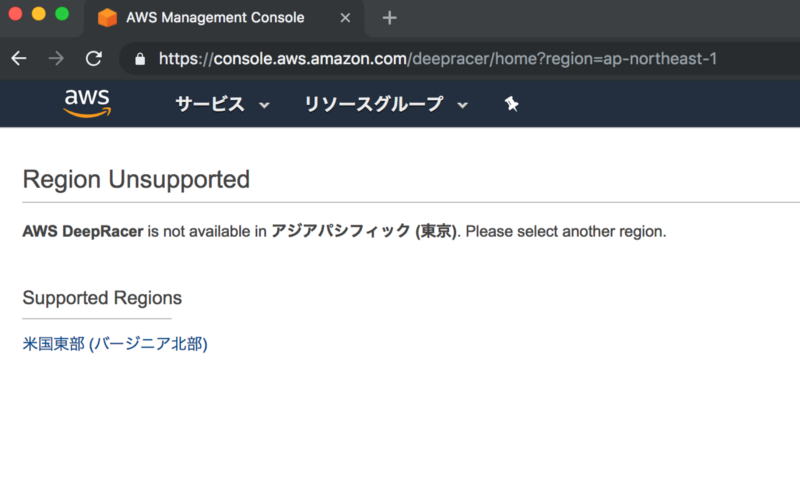Open a new browser tab with the plus icon
The width and height of the screenshot is (800, 502).
389,17
